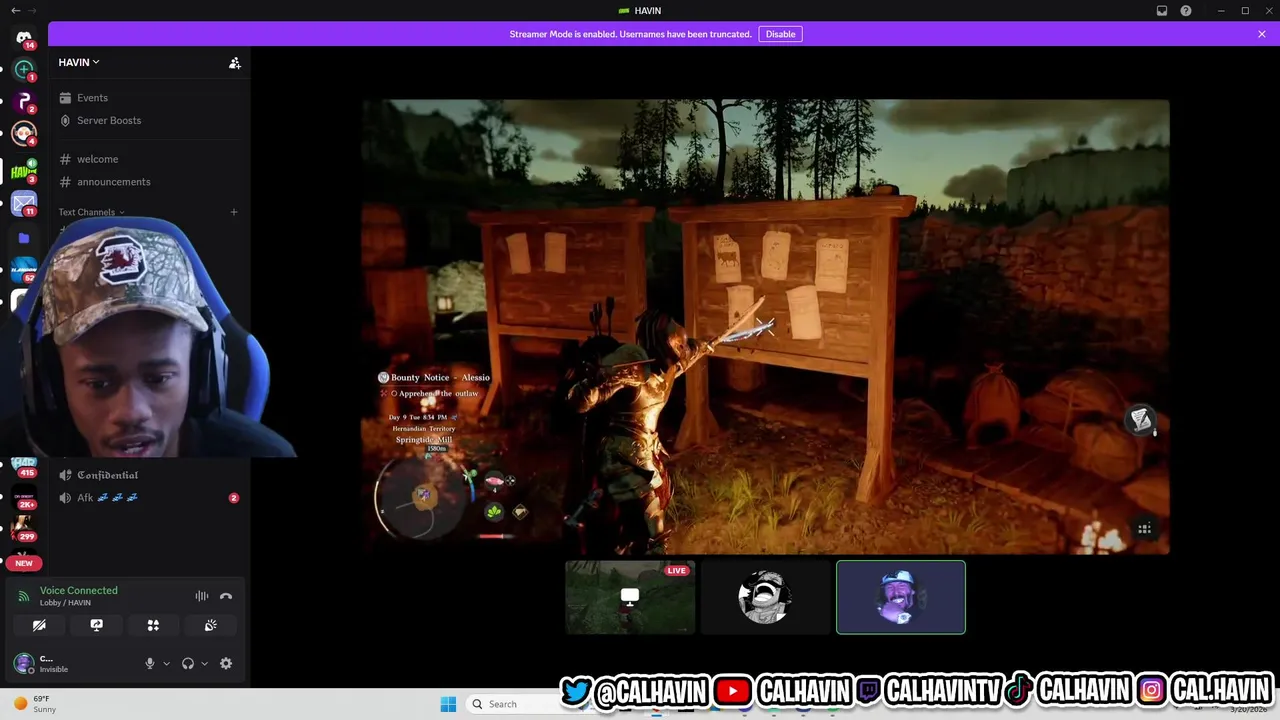Screen dimensions: 1280x720
Task: Click the quill note icon on stream
Action: point(1141,420)
